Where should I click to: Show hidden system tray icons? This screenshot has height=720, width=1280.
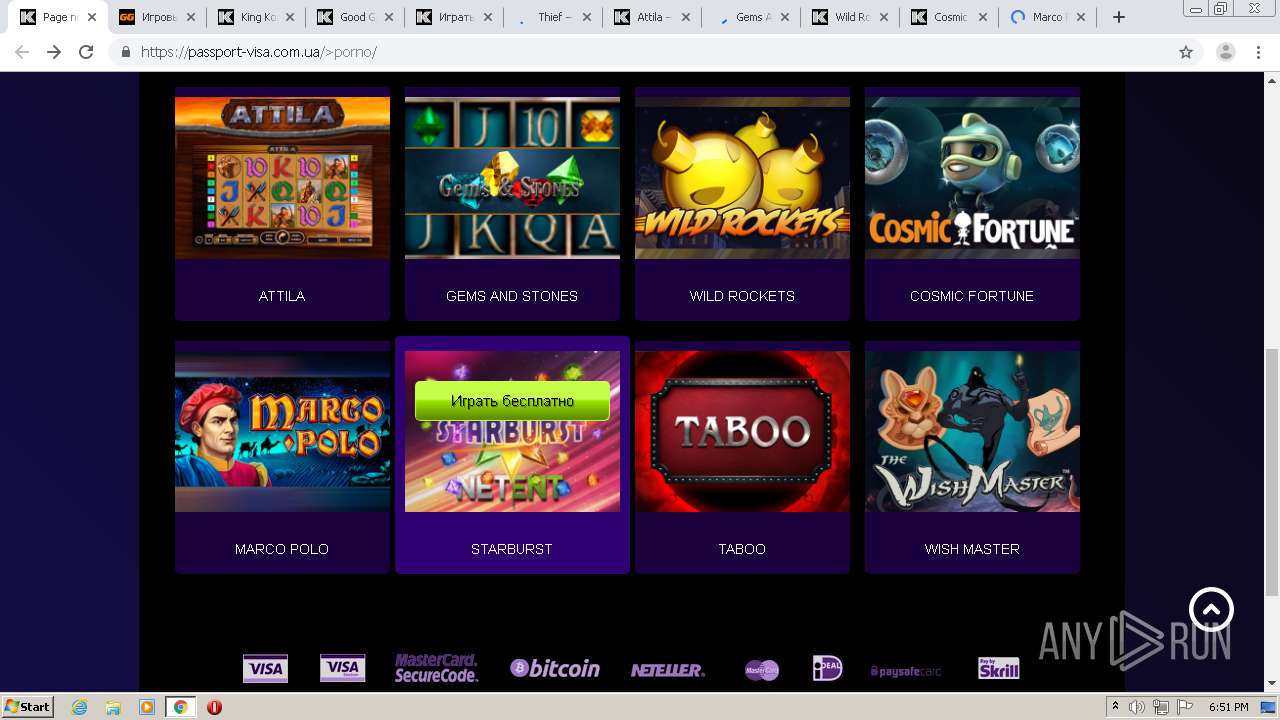pos(1116,707)
